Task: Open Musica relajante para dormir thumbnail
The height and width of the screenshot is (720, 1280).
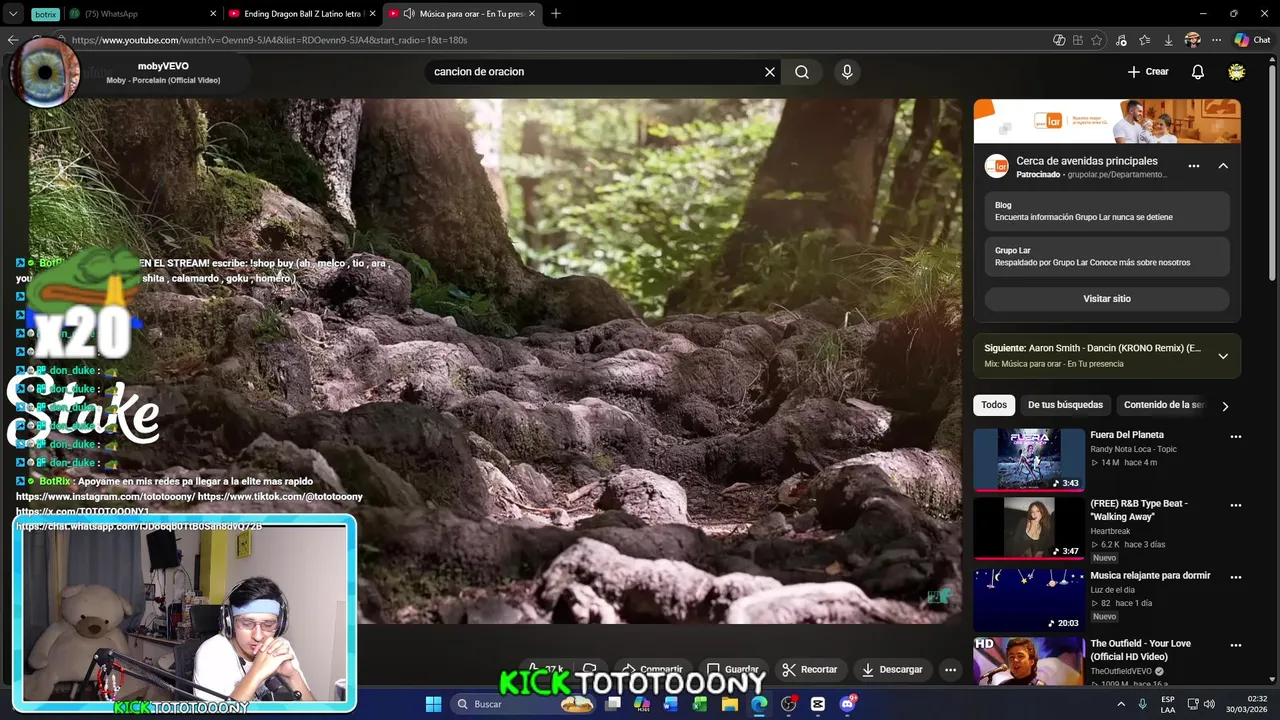Action: 1029,600
